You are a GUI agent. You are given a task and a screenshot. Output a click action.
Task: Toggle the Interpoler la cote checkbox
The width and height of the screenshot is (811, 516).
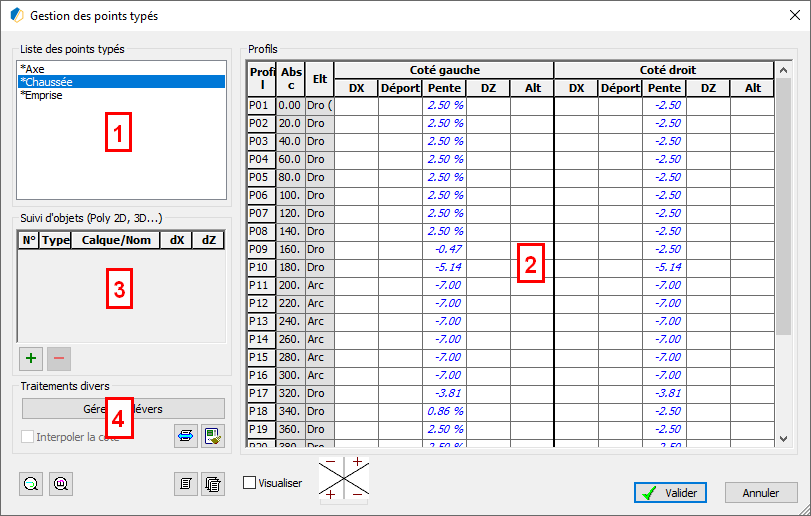pyautogui.click(x=28, y=437)
